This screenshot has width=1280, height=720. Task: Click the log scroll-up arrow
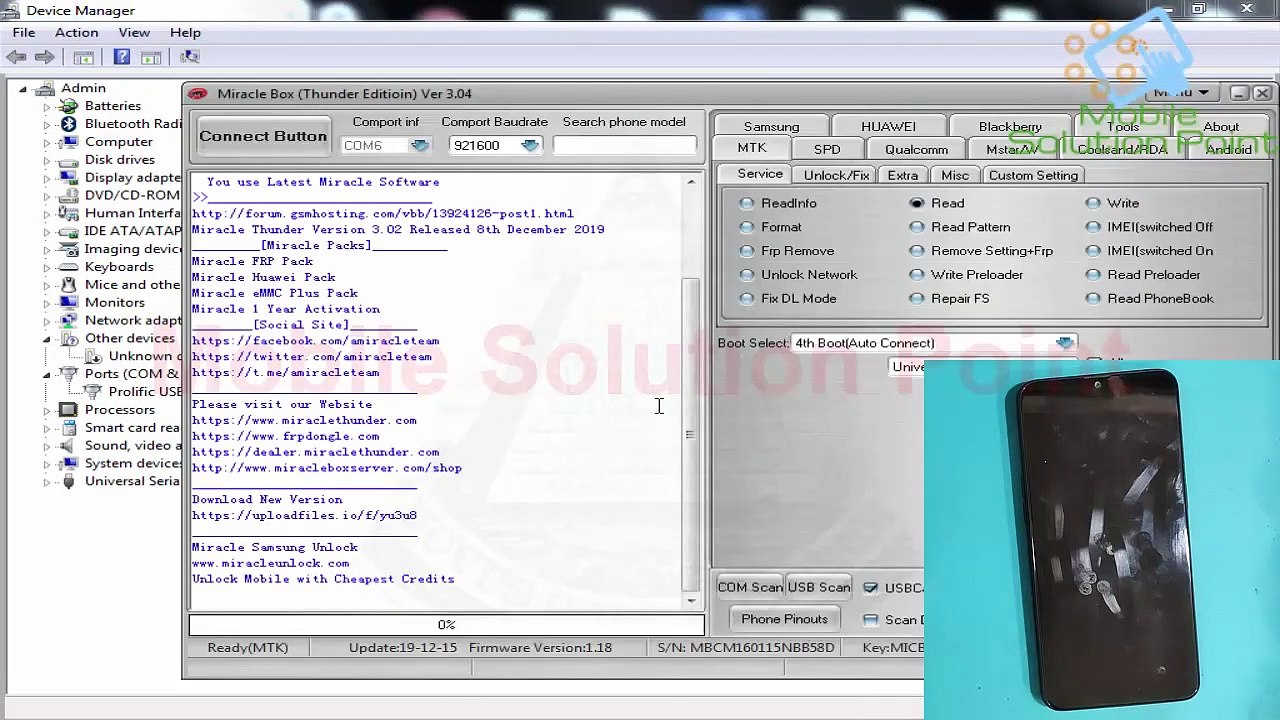coord(691,182)
